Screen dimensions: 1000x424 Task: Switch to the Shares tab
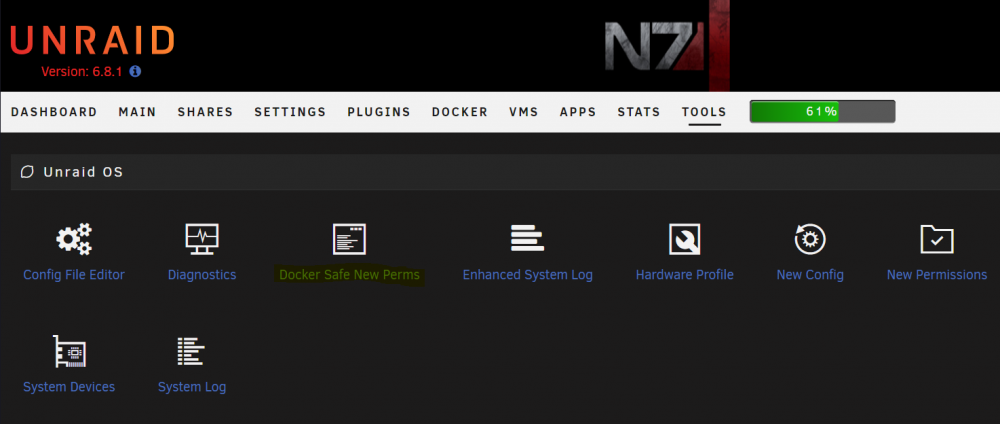point(205,112)
